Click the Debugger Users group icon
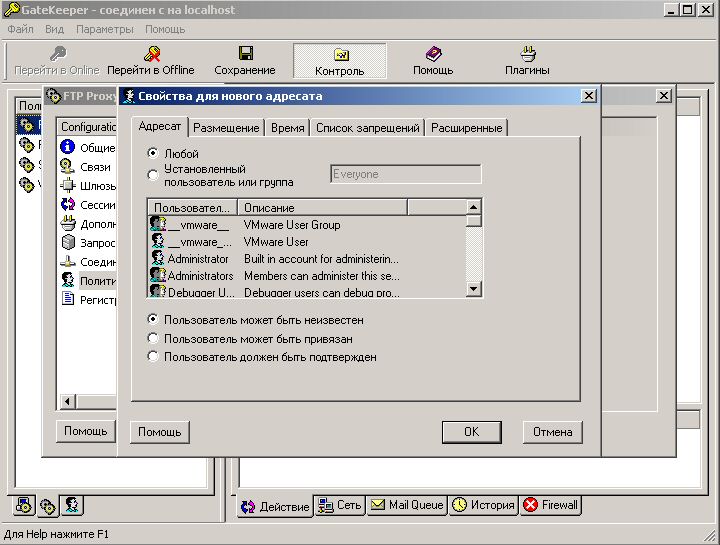 click(158, 291)
